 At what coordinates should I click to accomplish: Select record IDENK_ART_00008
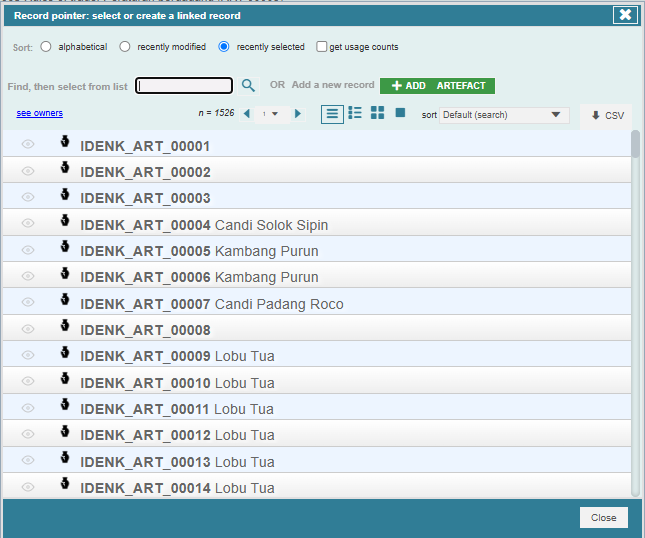[317, 328]
